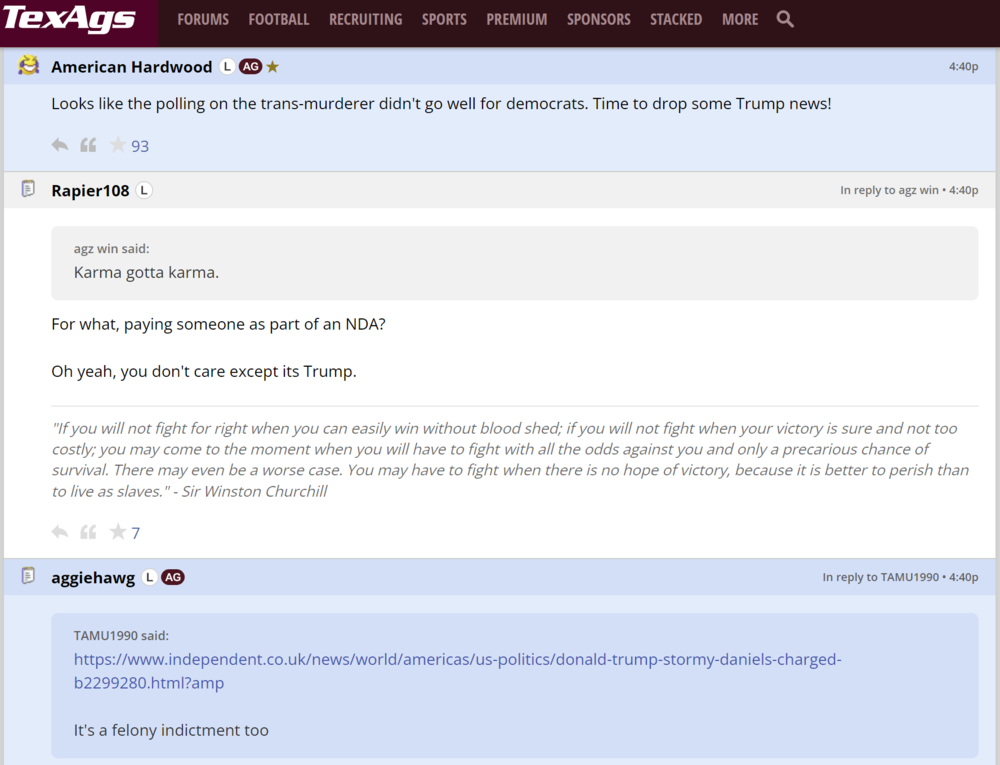1000x765 pixels.
Task: Star American Hardwood's post with 93 stars
Action: pyautogui.click(x=118, y=145)
